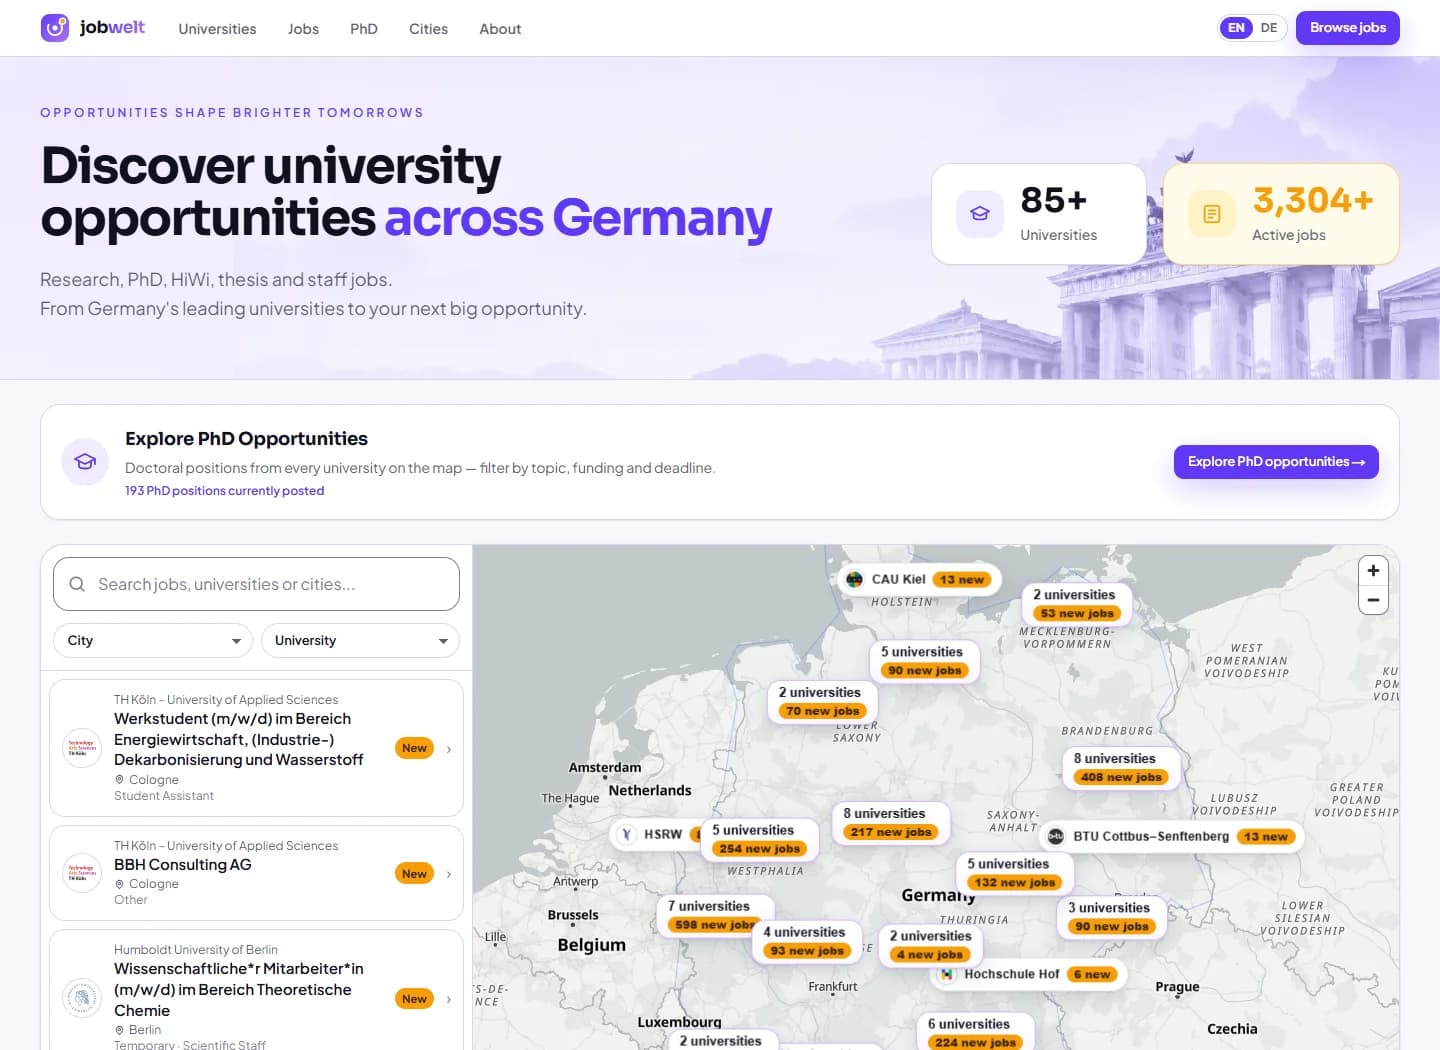Click the New badge on the Werkstudent card
Screen dimensions: 1440x1050
[414, 748]
